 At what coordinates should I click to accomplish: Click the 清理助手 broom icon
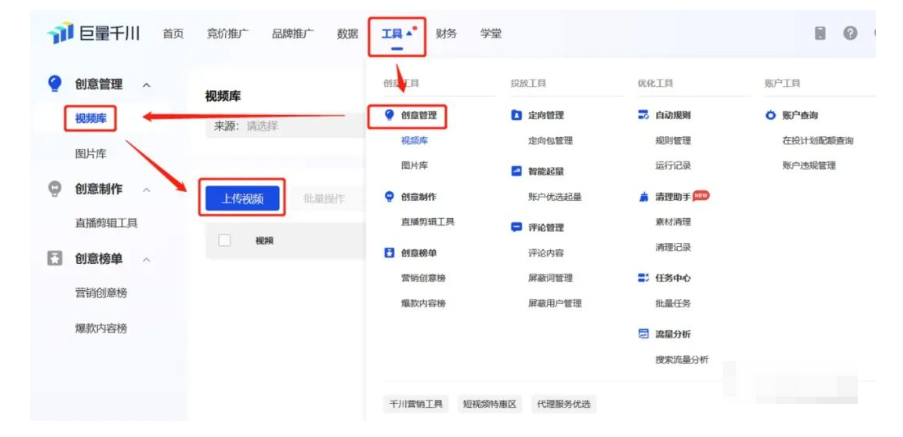[x=643, y=197]
